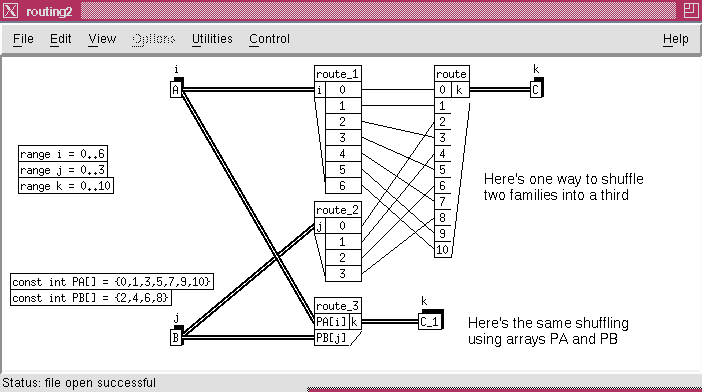Select the const int PB[] declaration

coord(91,298)
